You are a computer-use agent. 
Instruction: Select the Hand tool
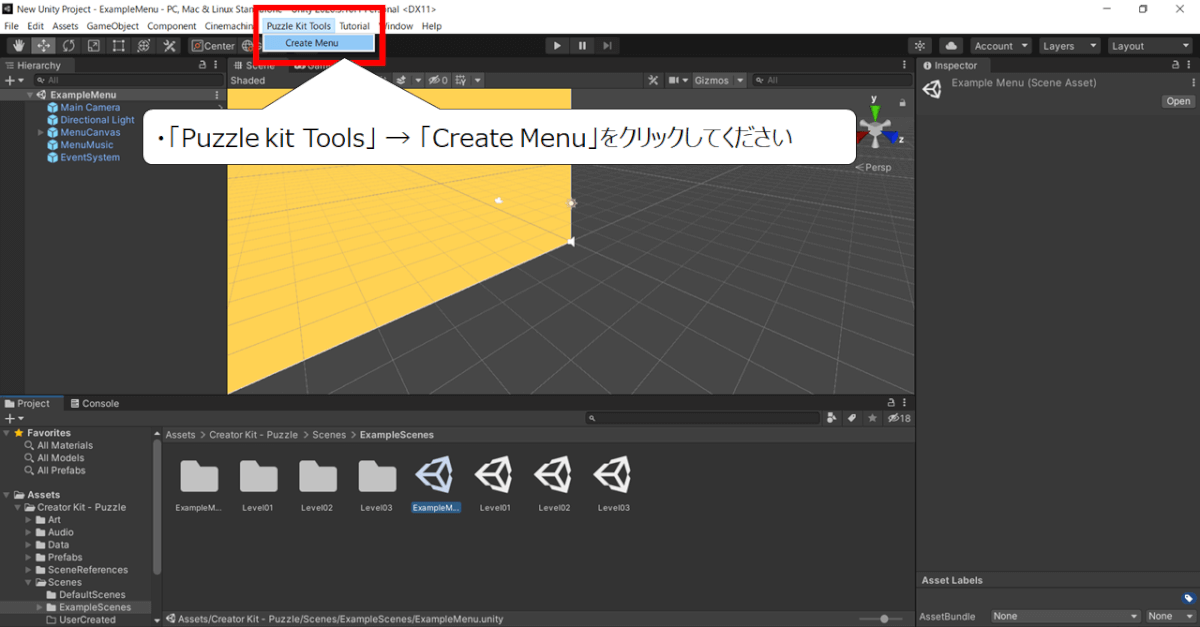coord(18,46)
